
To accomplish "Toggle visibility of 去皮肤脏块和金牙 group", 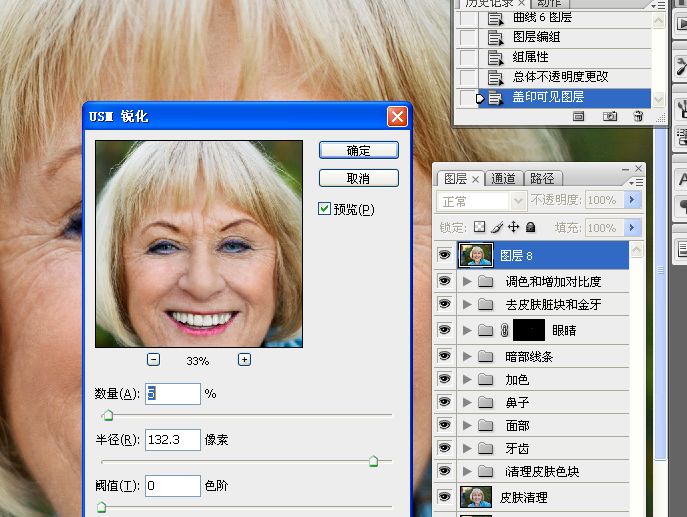I will click(x=444, y=304).
